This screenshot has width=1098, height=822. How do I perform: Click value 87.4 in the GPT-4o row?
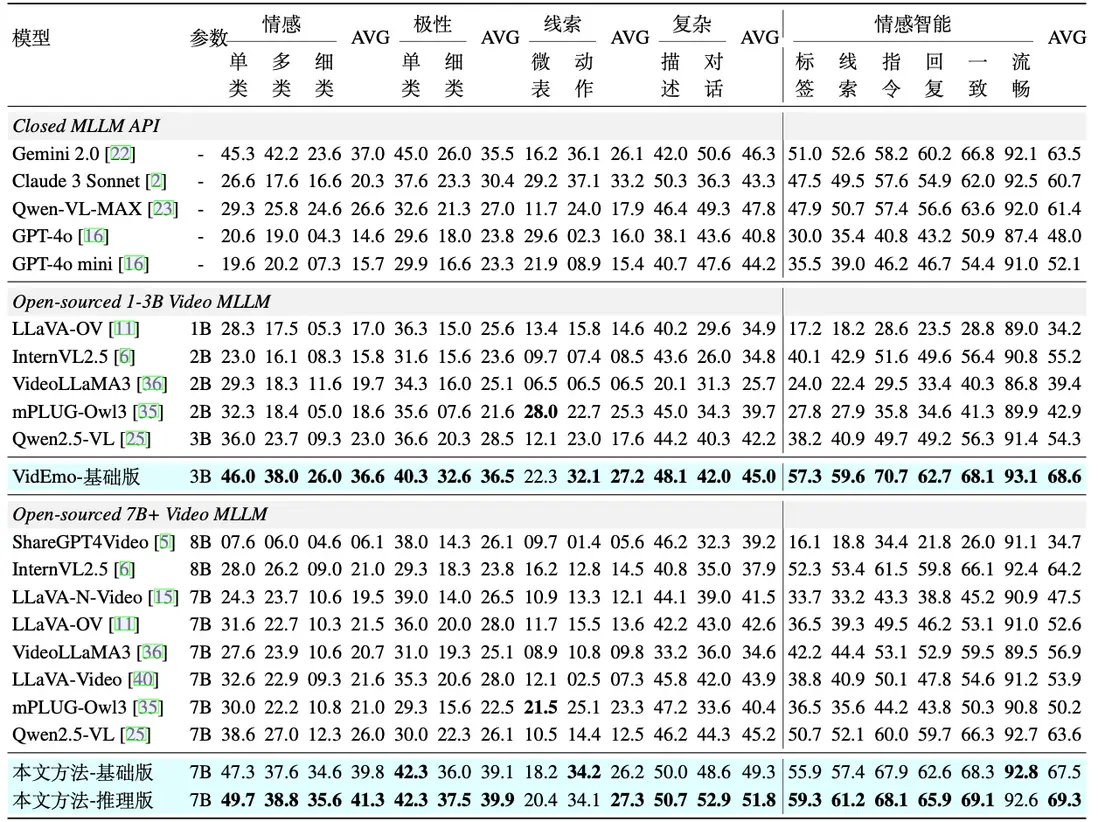coord(1021,236)
